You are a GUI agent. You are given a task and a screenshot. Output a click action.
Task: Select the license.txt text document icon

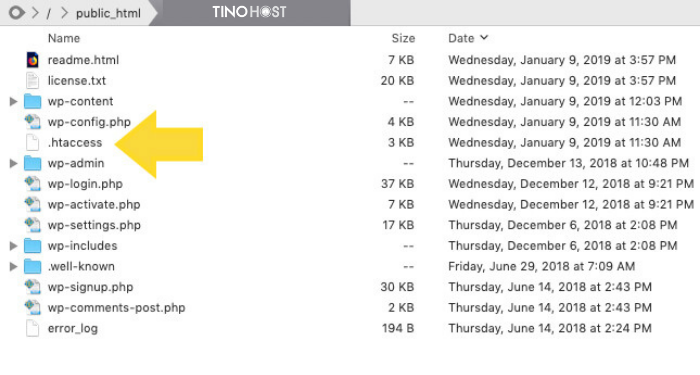32,81
